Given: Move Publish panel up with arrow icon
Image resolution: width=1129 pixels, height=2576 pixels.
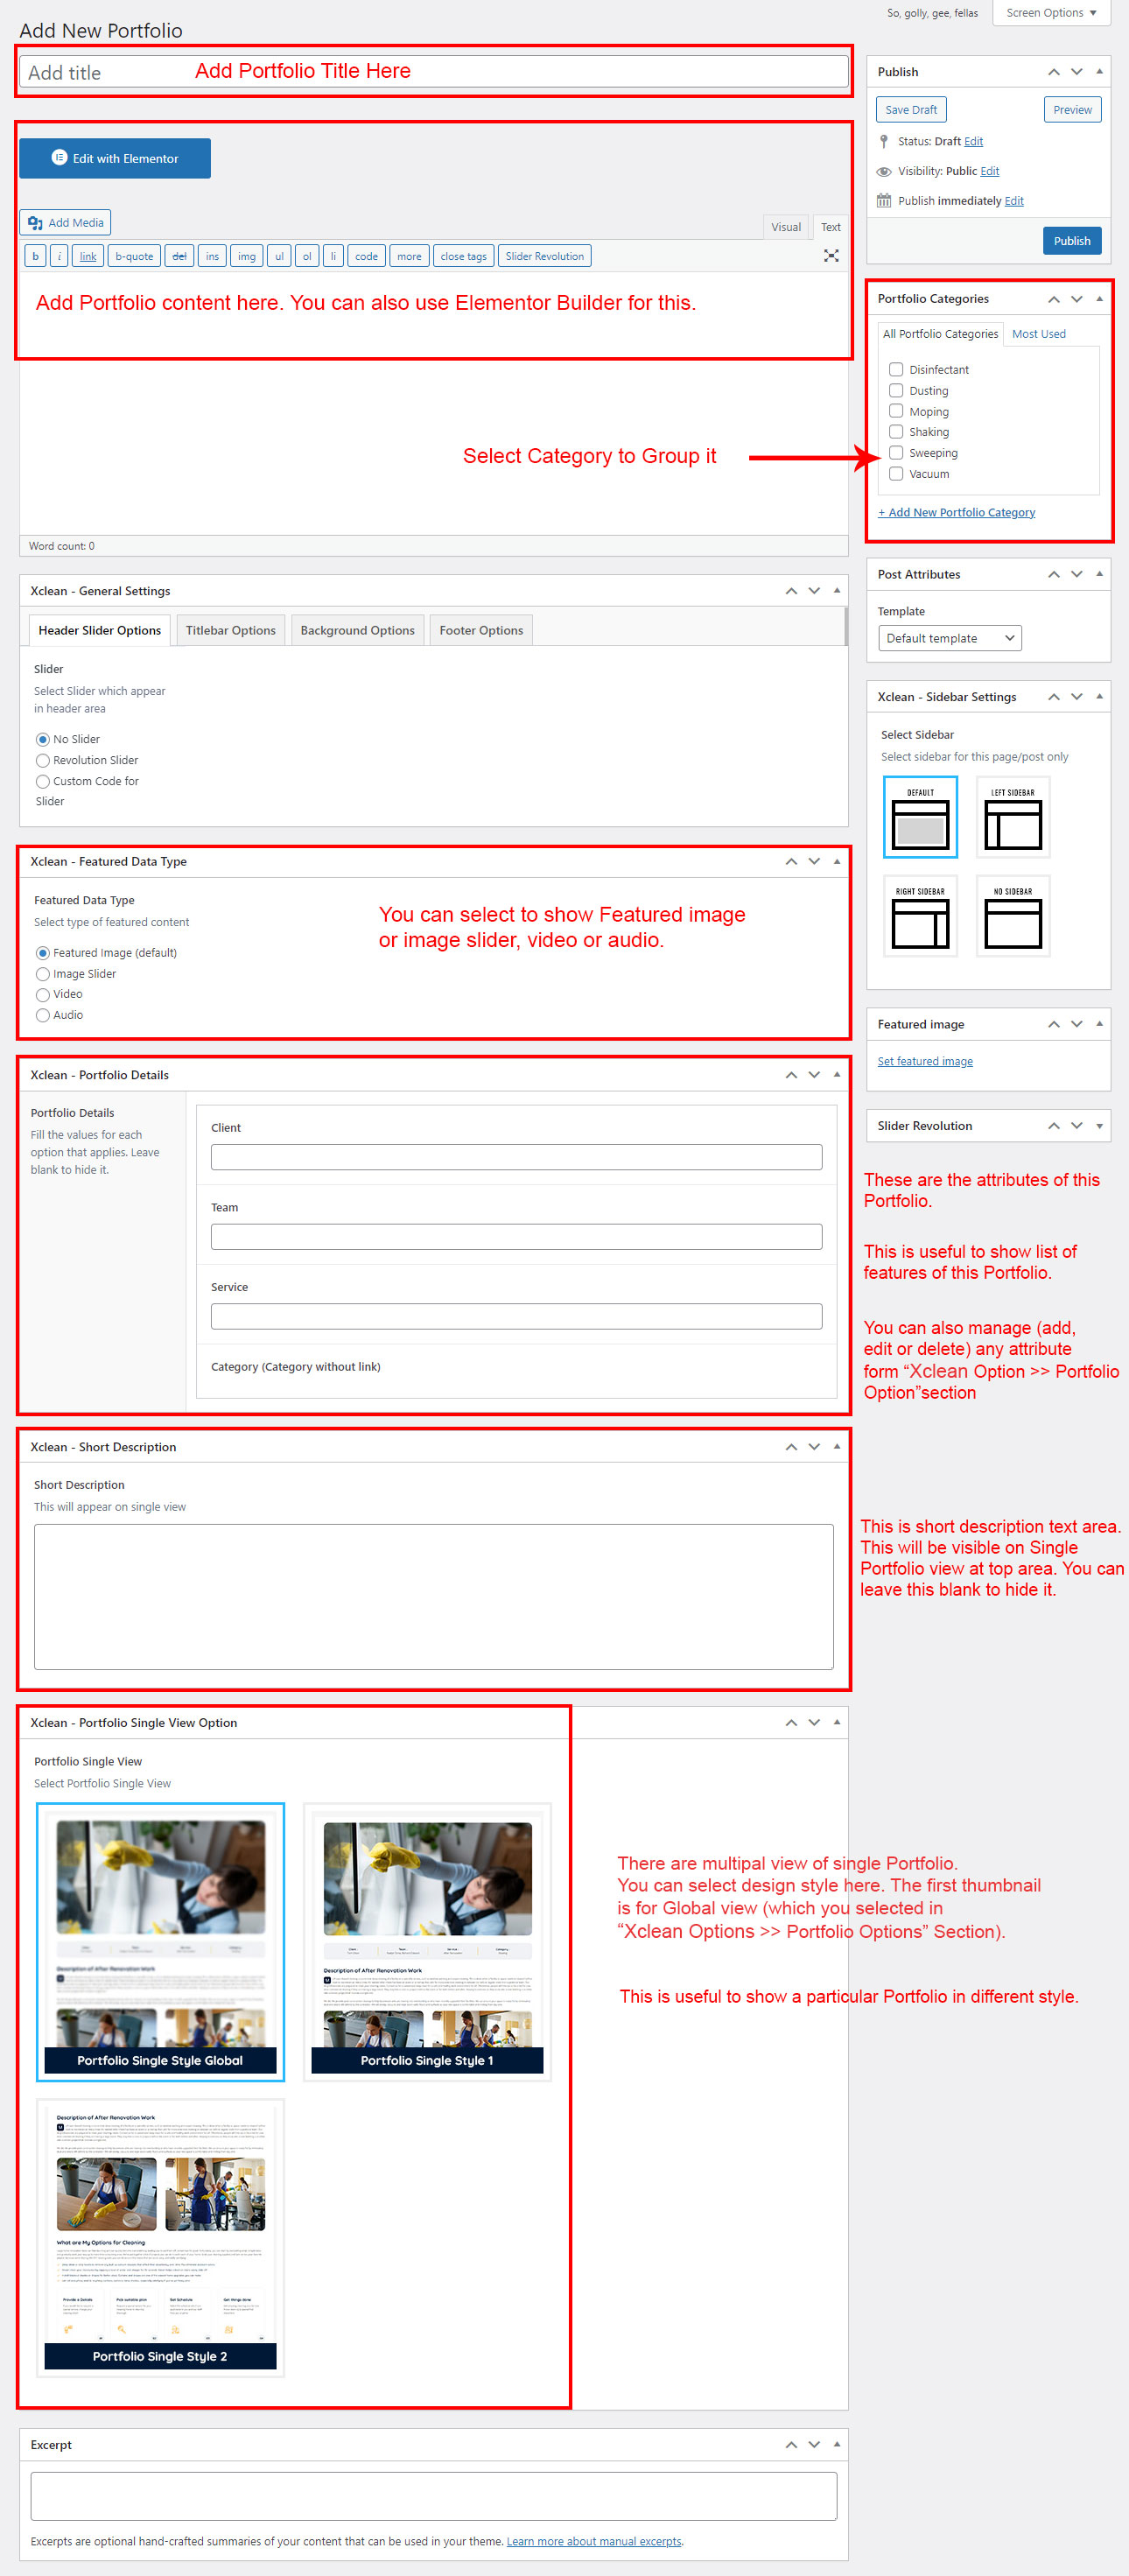Looking at the screenshot, I should (x=1053, y=72).
